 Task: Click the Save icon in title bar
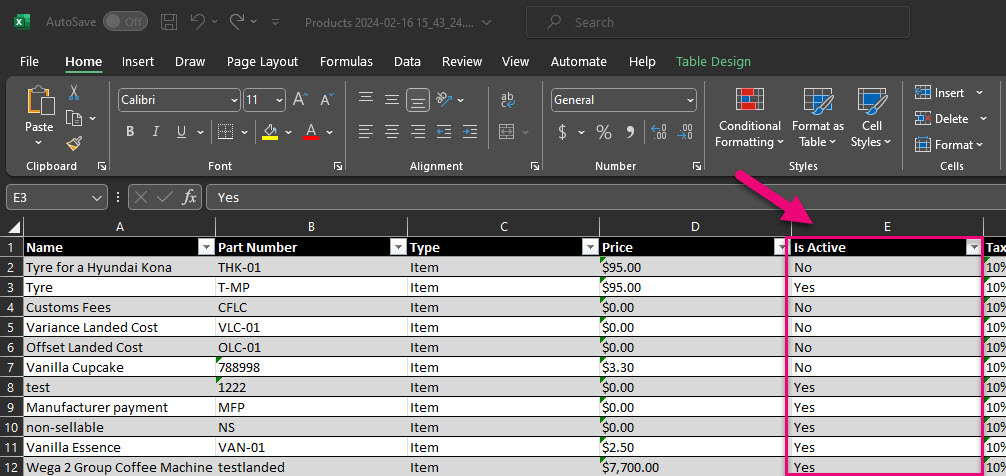(x=169, y=22)
